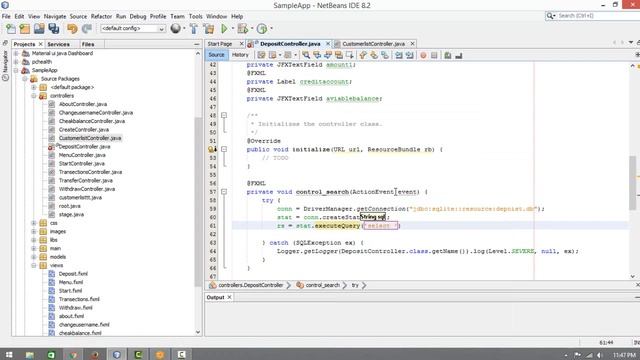640x360 pixels.
Task: Collapse the control_search method code fold
Action: point(224,192)
